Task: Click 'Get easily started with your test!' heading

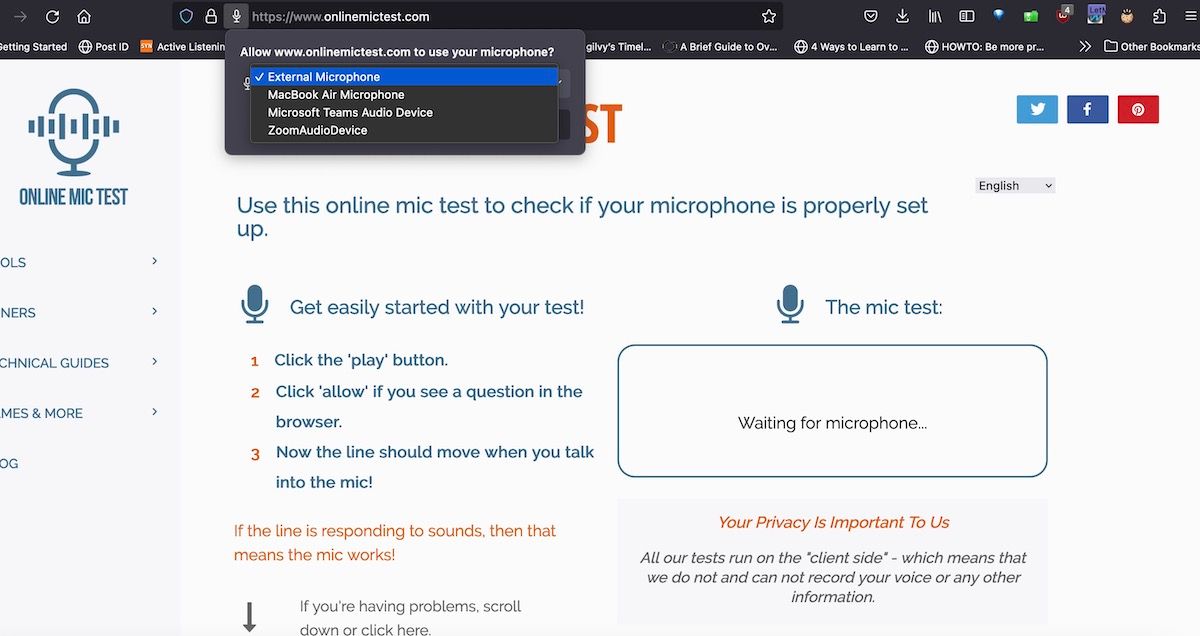Action: (x=437, y=307)
